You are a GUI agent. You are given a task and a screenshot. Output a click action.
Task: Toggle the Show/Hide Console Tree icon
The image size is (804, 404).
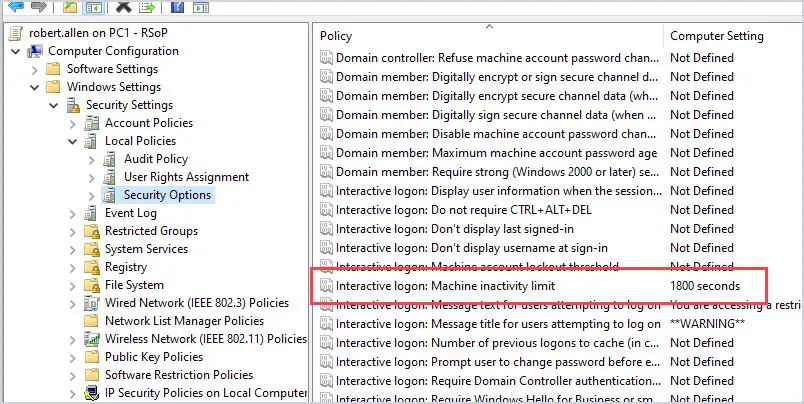[x=93, y=7]
